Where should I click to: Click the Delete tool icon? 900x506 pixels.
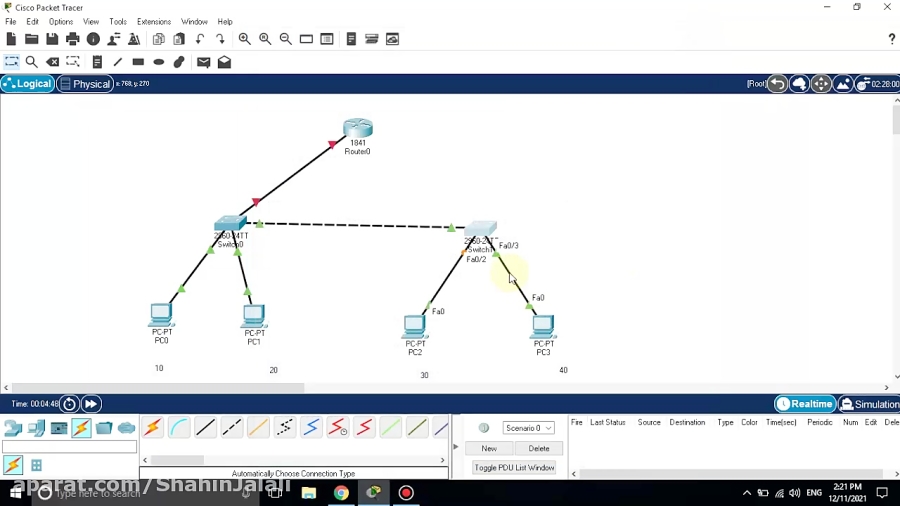(x=53, y=62)
